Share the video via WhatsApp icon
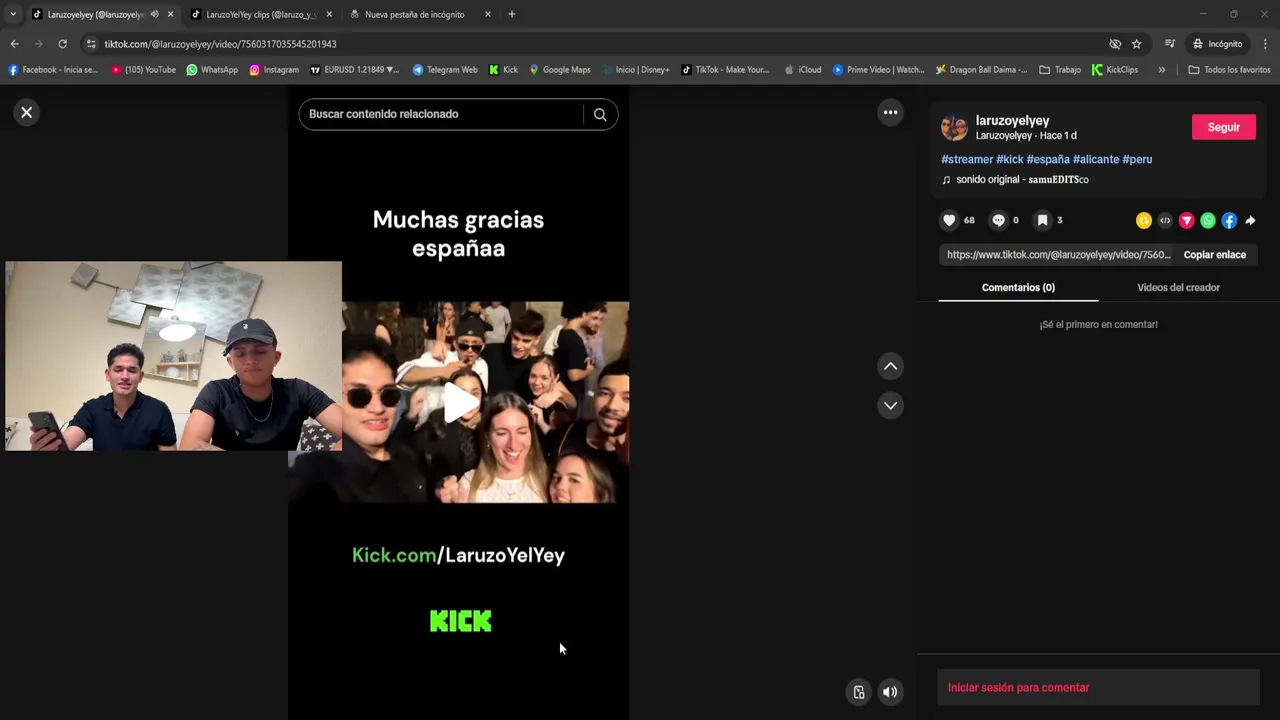 (x=1208, y=220)
